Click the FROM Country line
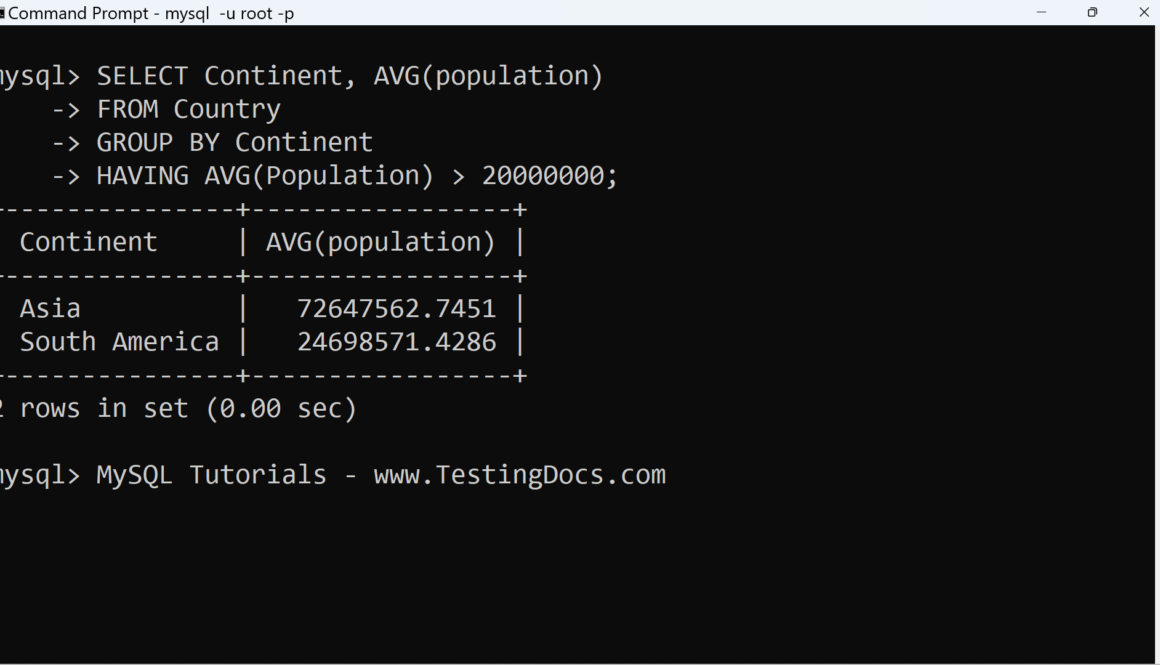The height and width of the screenshot is (665, 1160). 188,109
